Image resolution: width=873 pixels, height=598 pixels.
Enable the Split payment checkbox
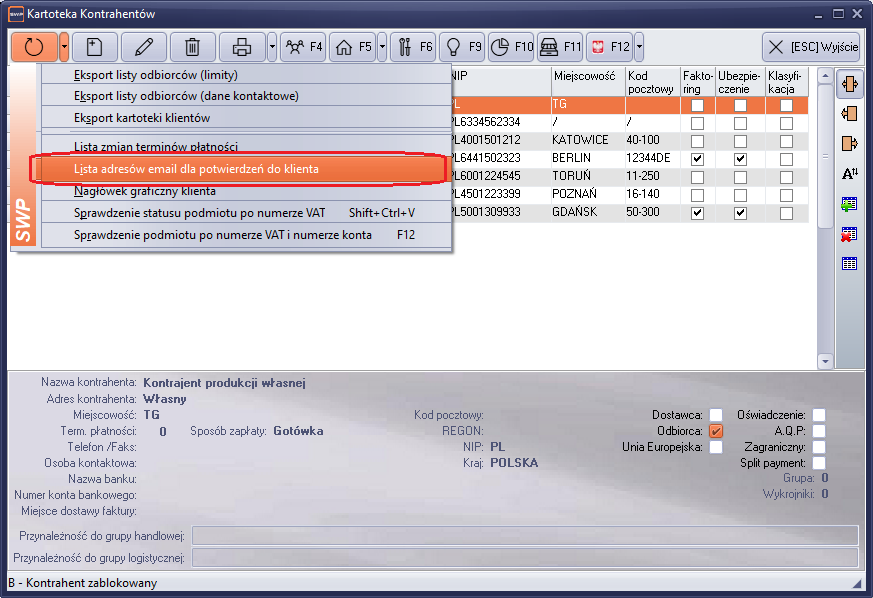[x=819, y=463]
